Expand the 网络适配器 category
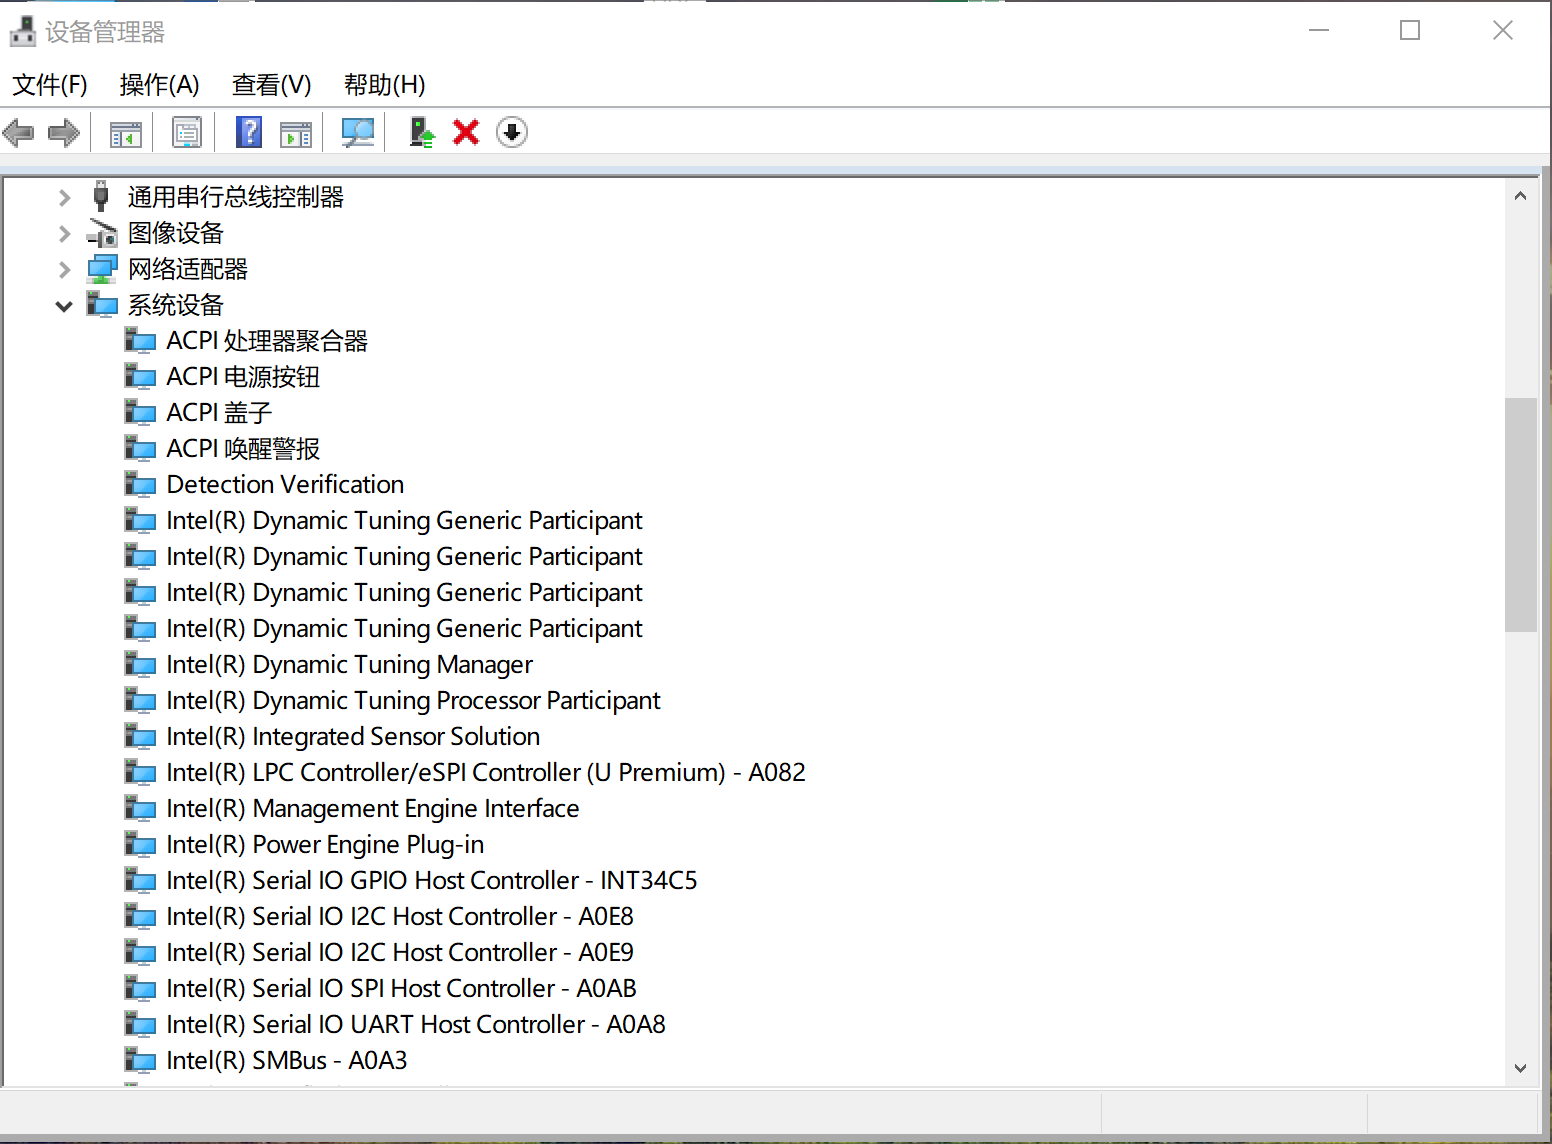This screenshot has height=1144, width=1552. (x=64, y=269)
